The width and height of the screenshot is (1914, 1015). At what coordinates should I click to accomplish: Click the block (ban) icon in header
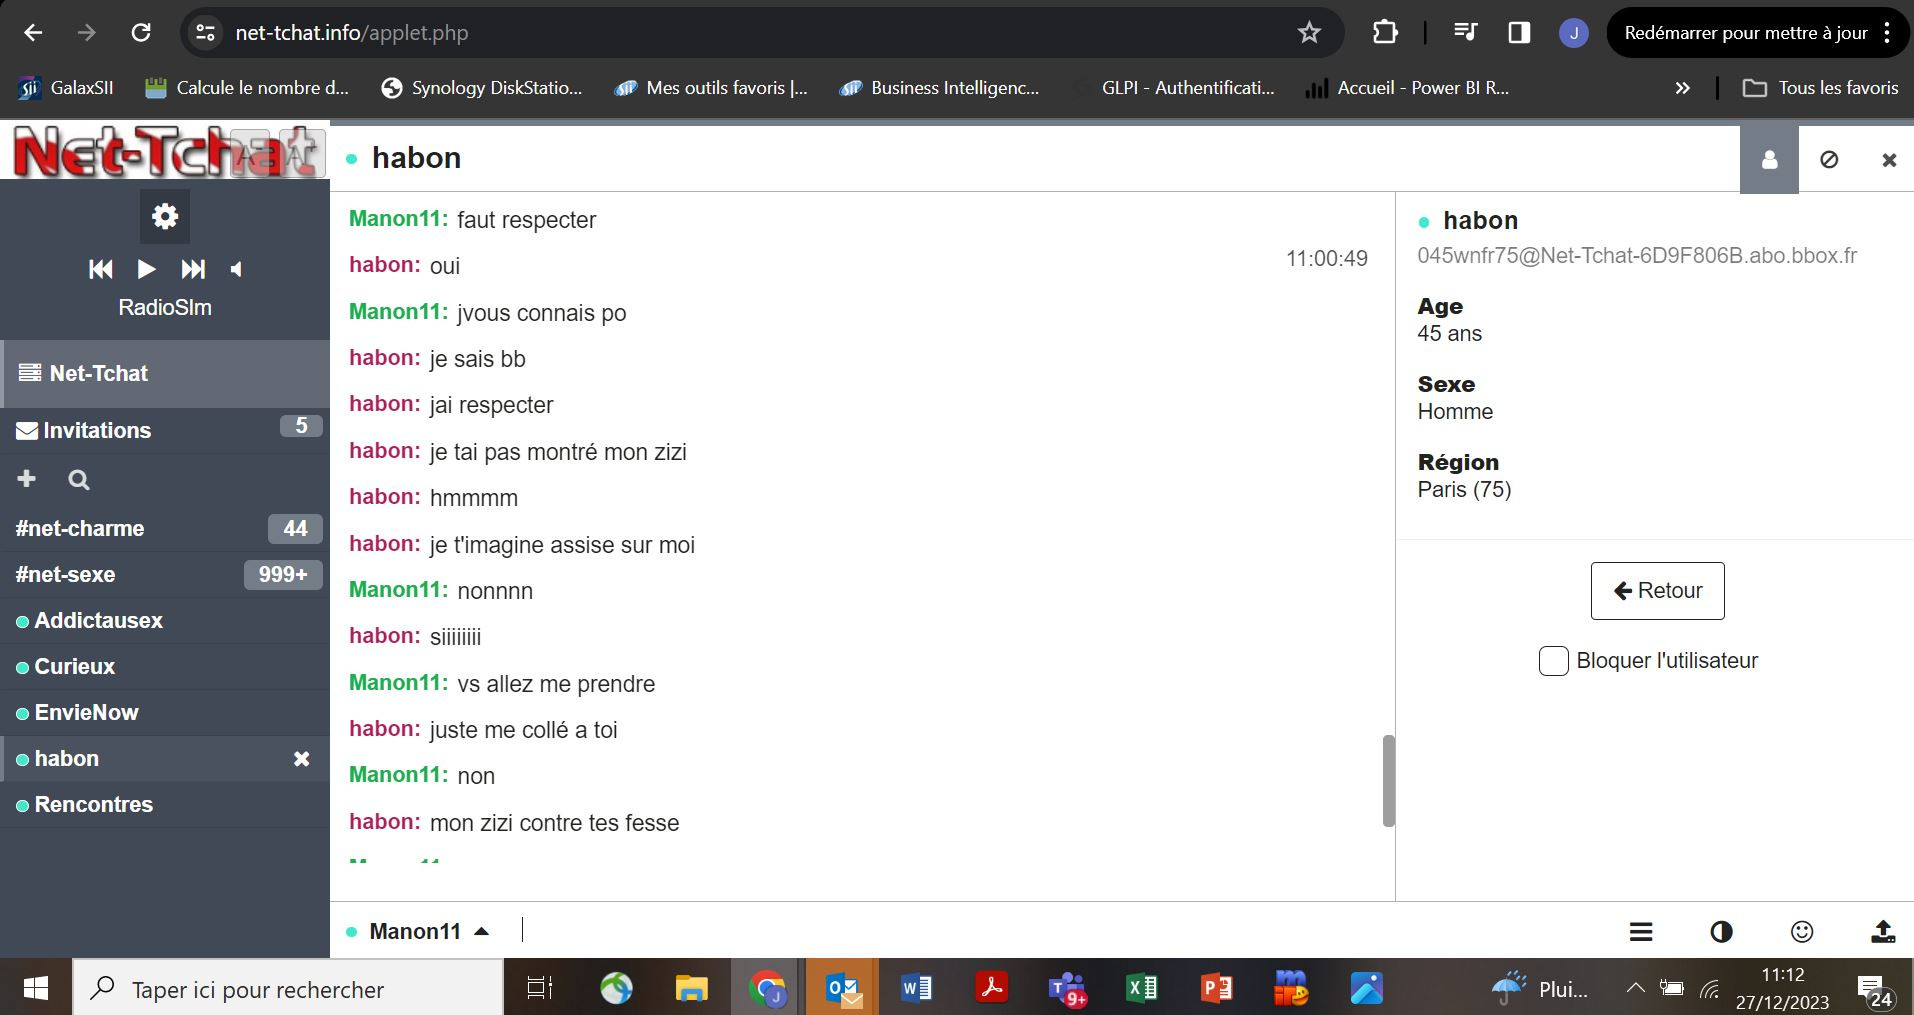coord(1829,159)
